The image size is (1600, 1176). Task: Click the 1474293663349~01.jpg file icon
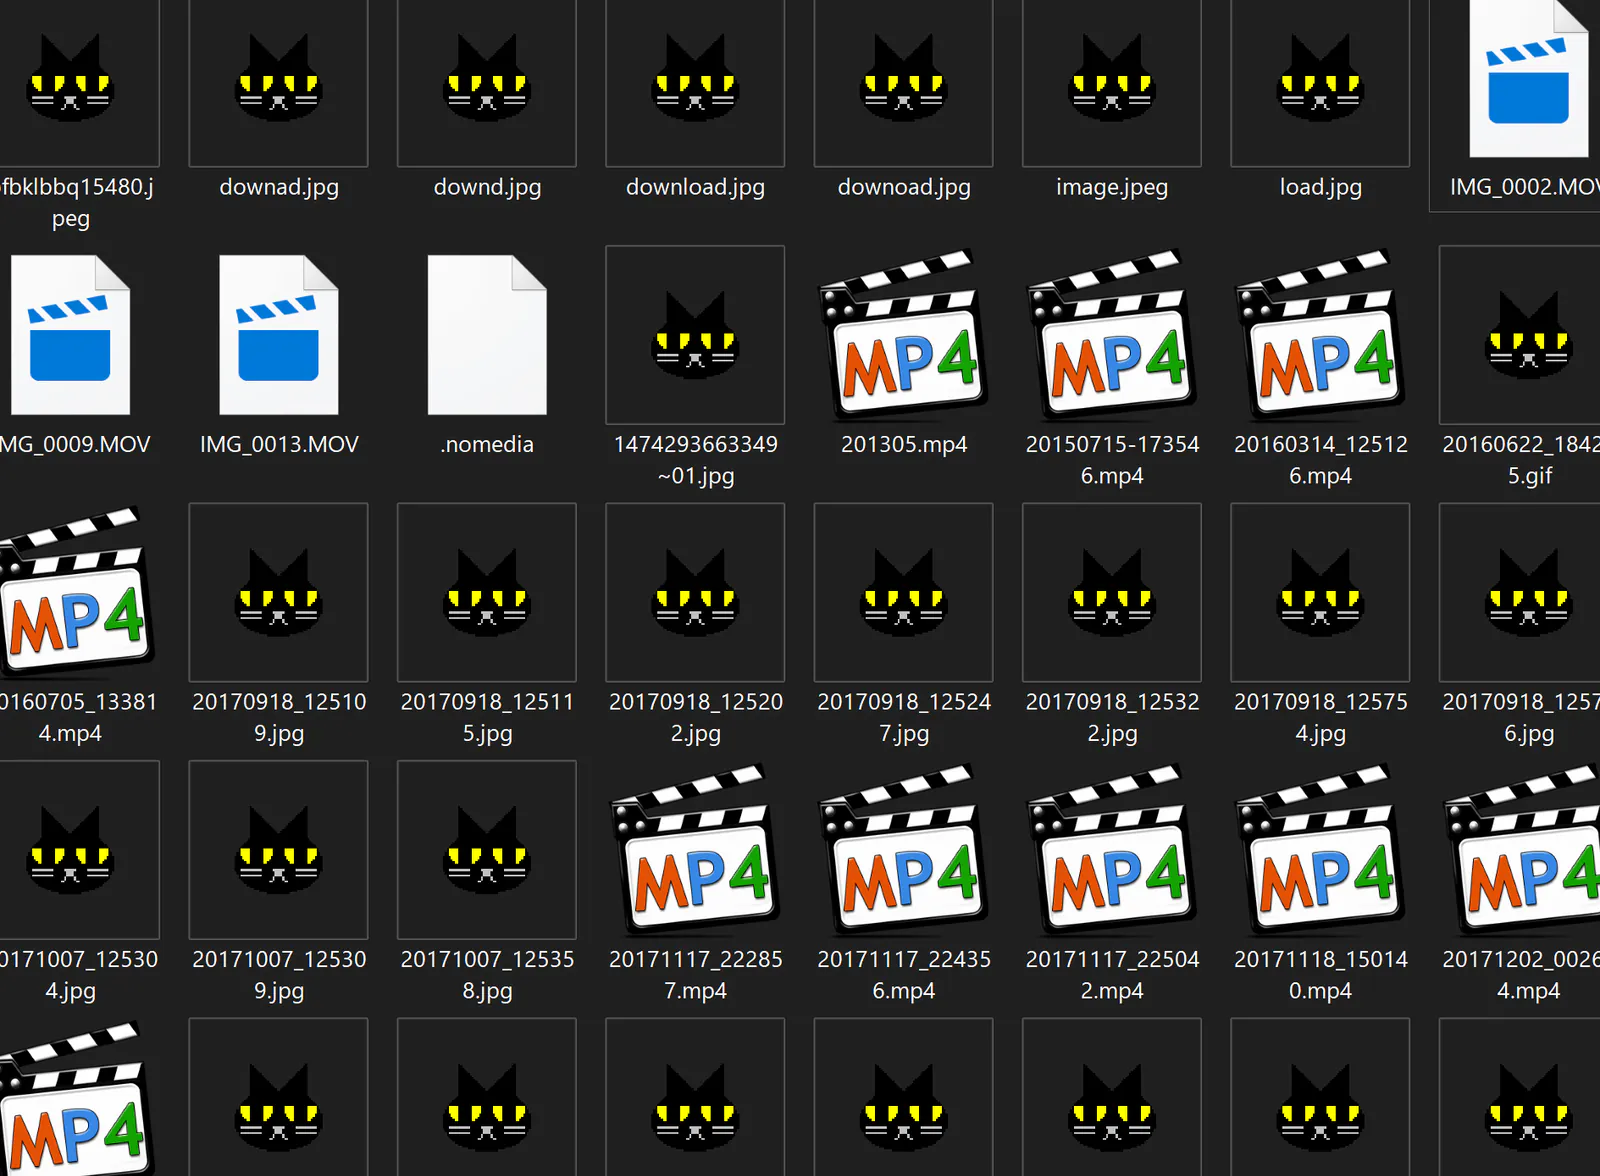coord(695,335)
